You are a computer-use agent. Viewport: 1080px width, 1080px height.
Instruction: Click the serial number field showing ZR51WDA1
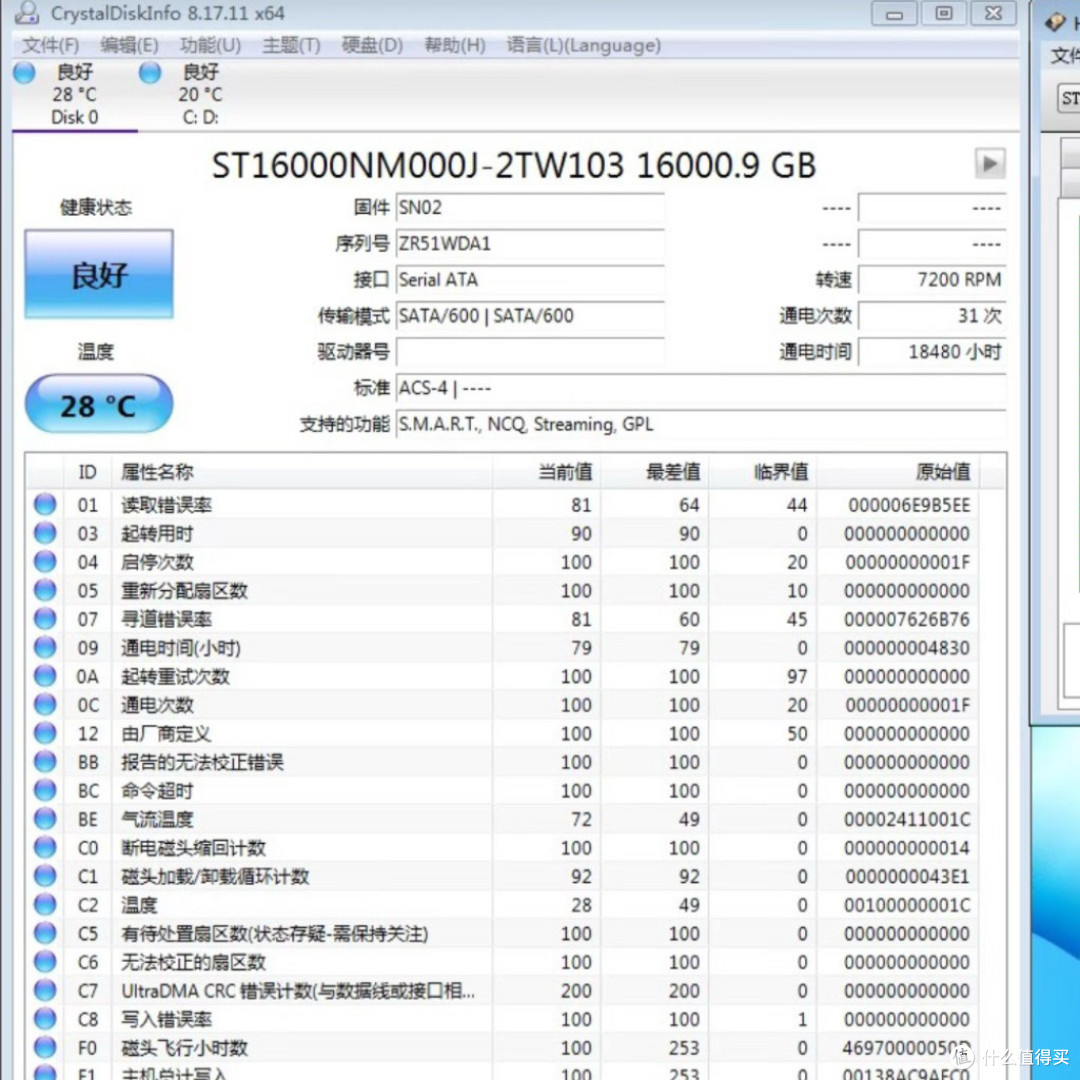530,243
